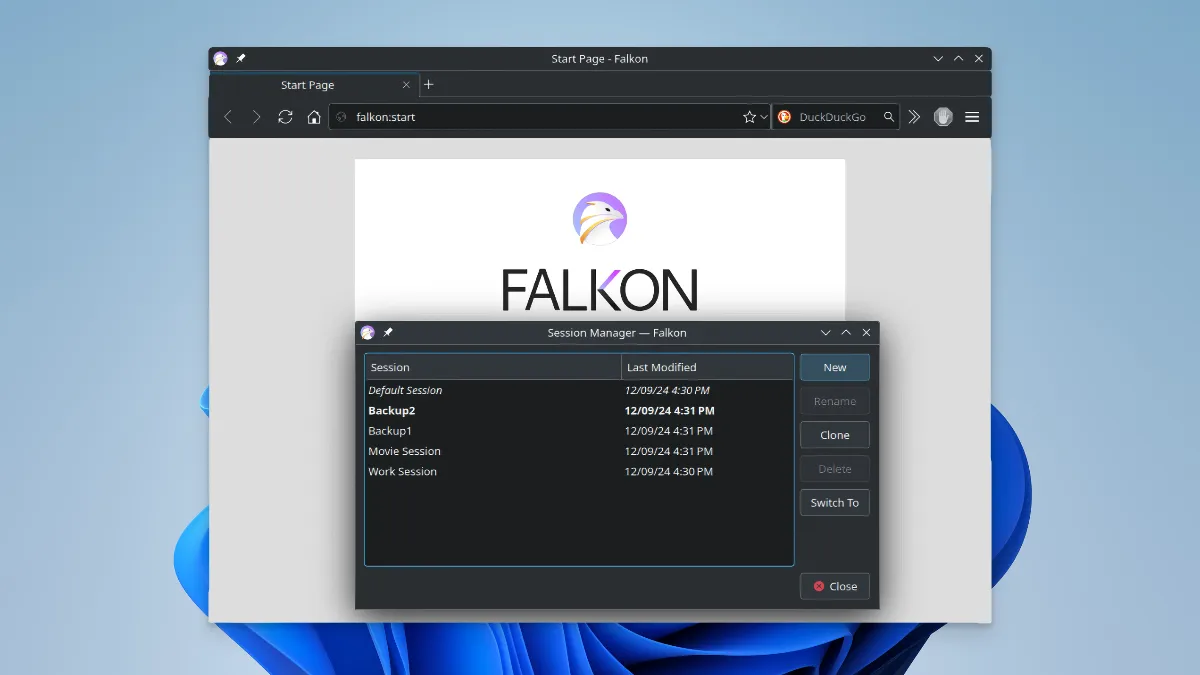
Task: Open a new tab with the plus
Action: point(428,85)
